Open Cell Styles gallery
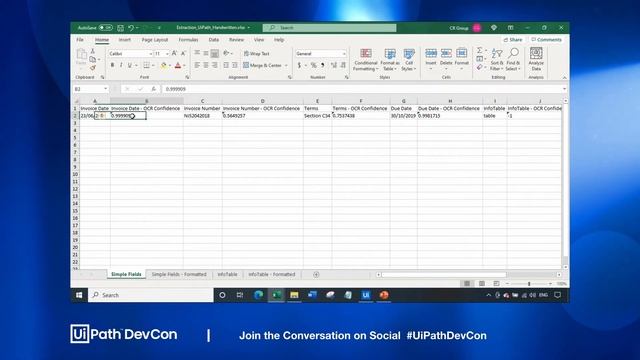Image resolution: width=640 pixels, height=360 pixels. pos(409,60)
